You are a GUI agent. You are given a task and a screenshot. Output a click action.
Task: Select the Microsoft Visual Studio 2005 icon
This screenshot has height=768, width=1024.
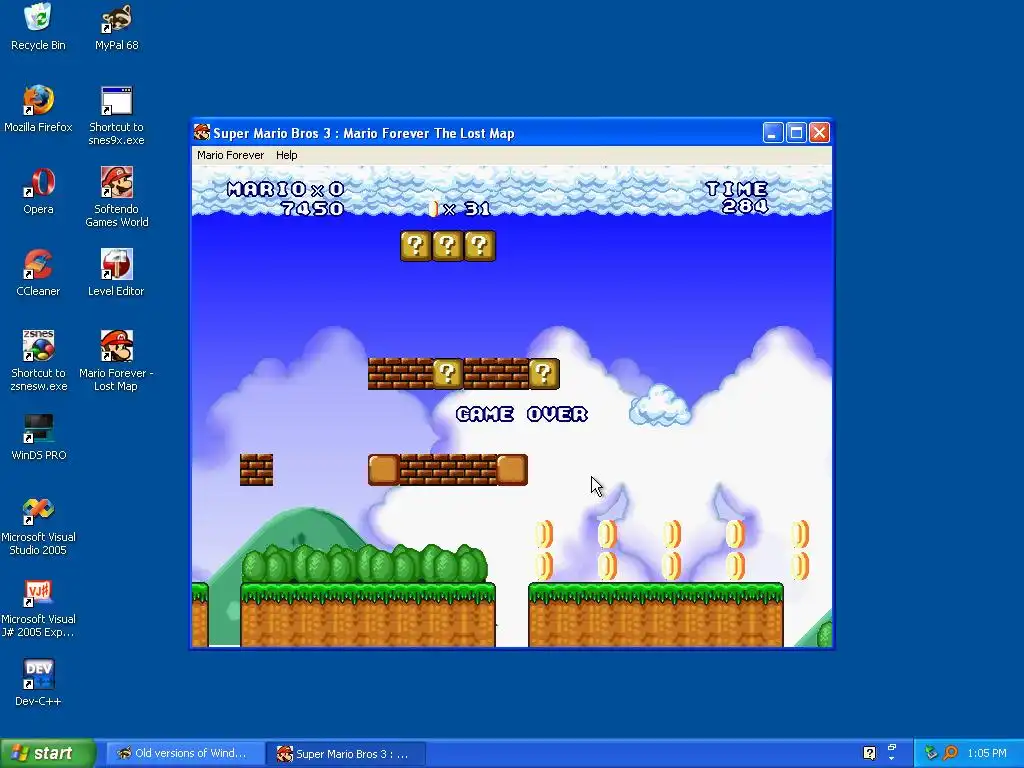click(38, 526)
